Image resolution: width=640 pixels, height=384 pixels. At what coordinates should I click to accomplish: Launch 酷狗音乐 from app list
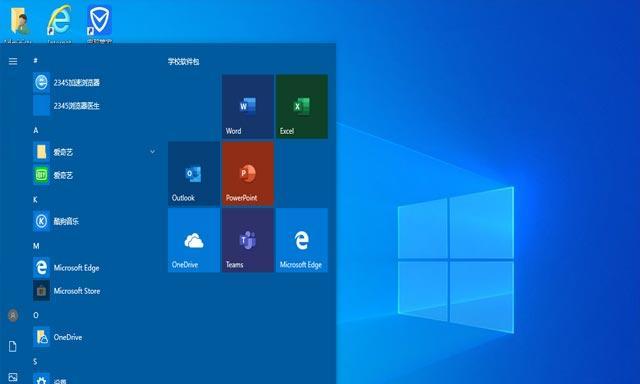click(x=96, y=221)
